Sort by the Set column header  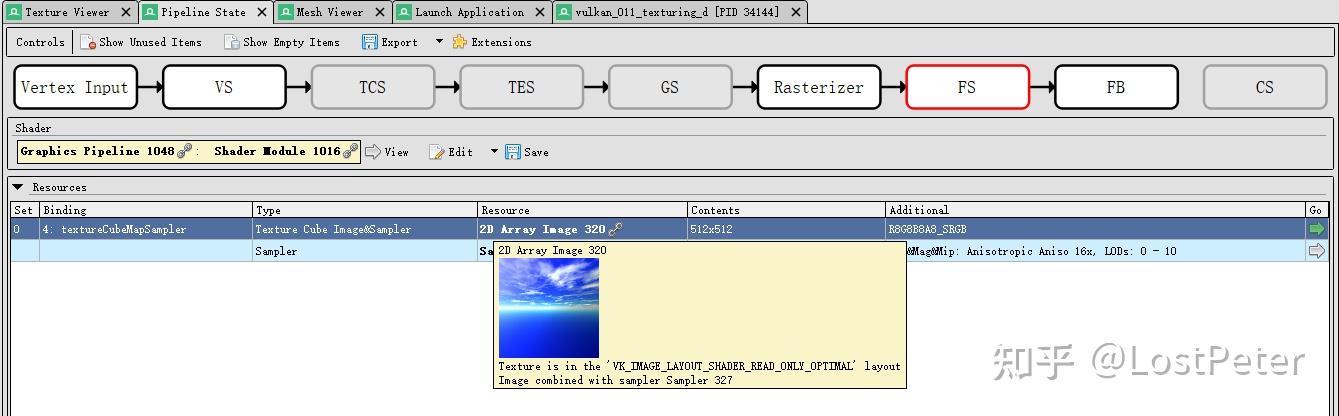[x=24, y=210]
